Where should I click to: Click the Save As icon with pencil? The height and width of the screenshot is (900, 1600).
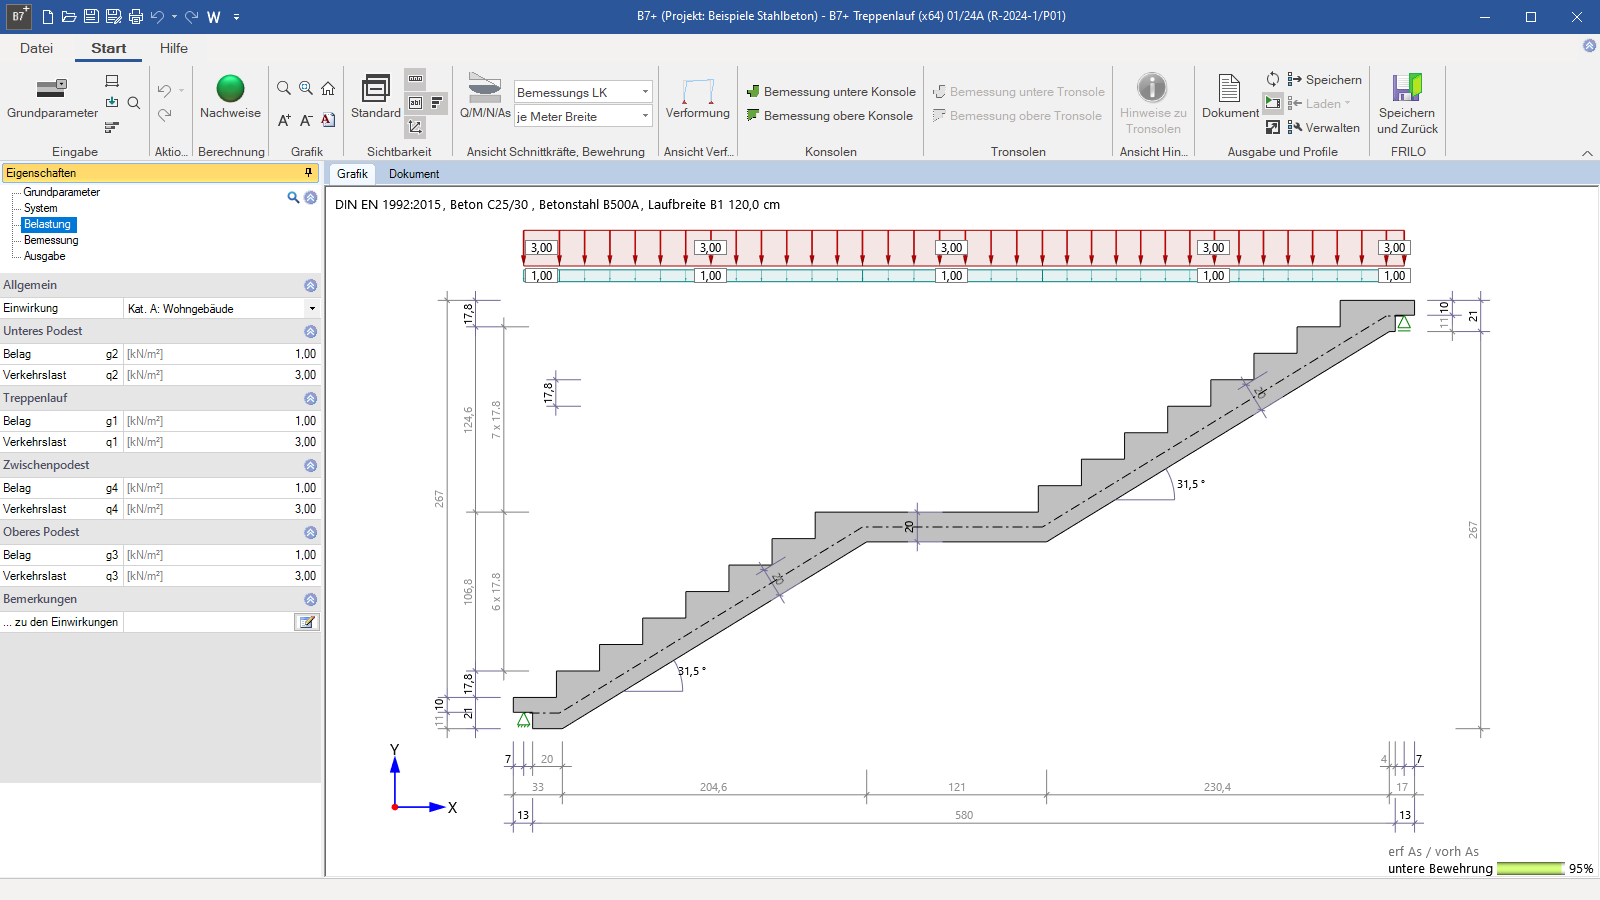(113, 17)
